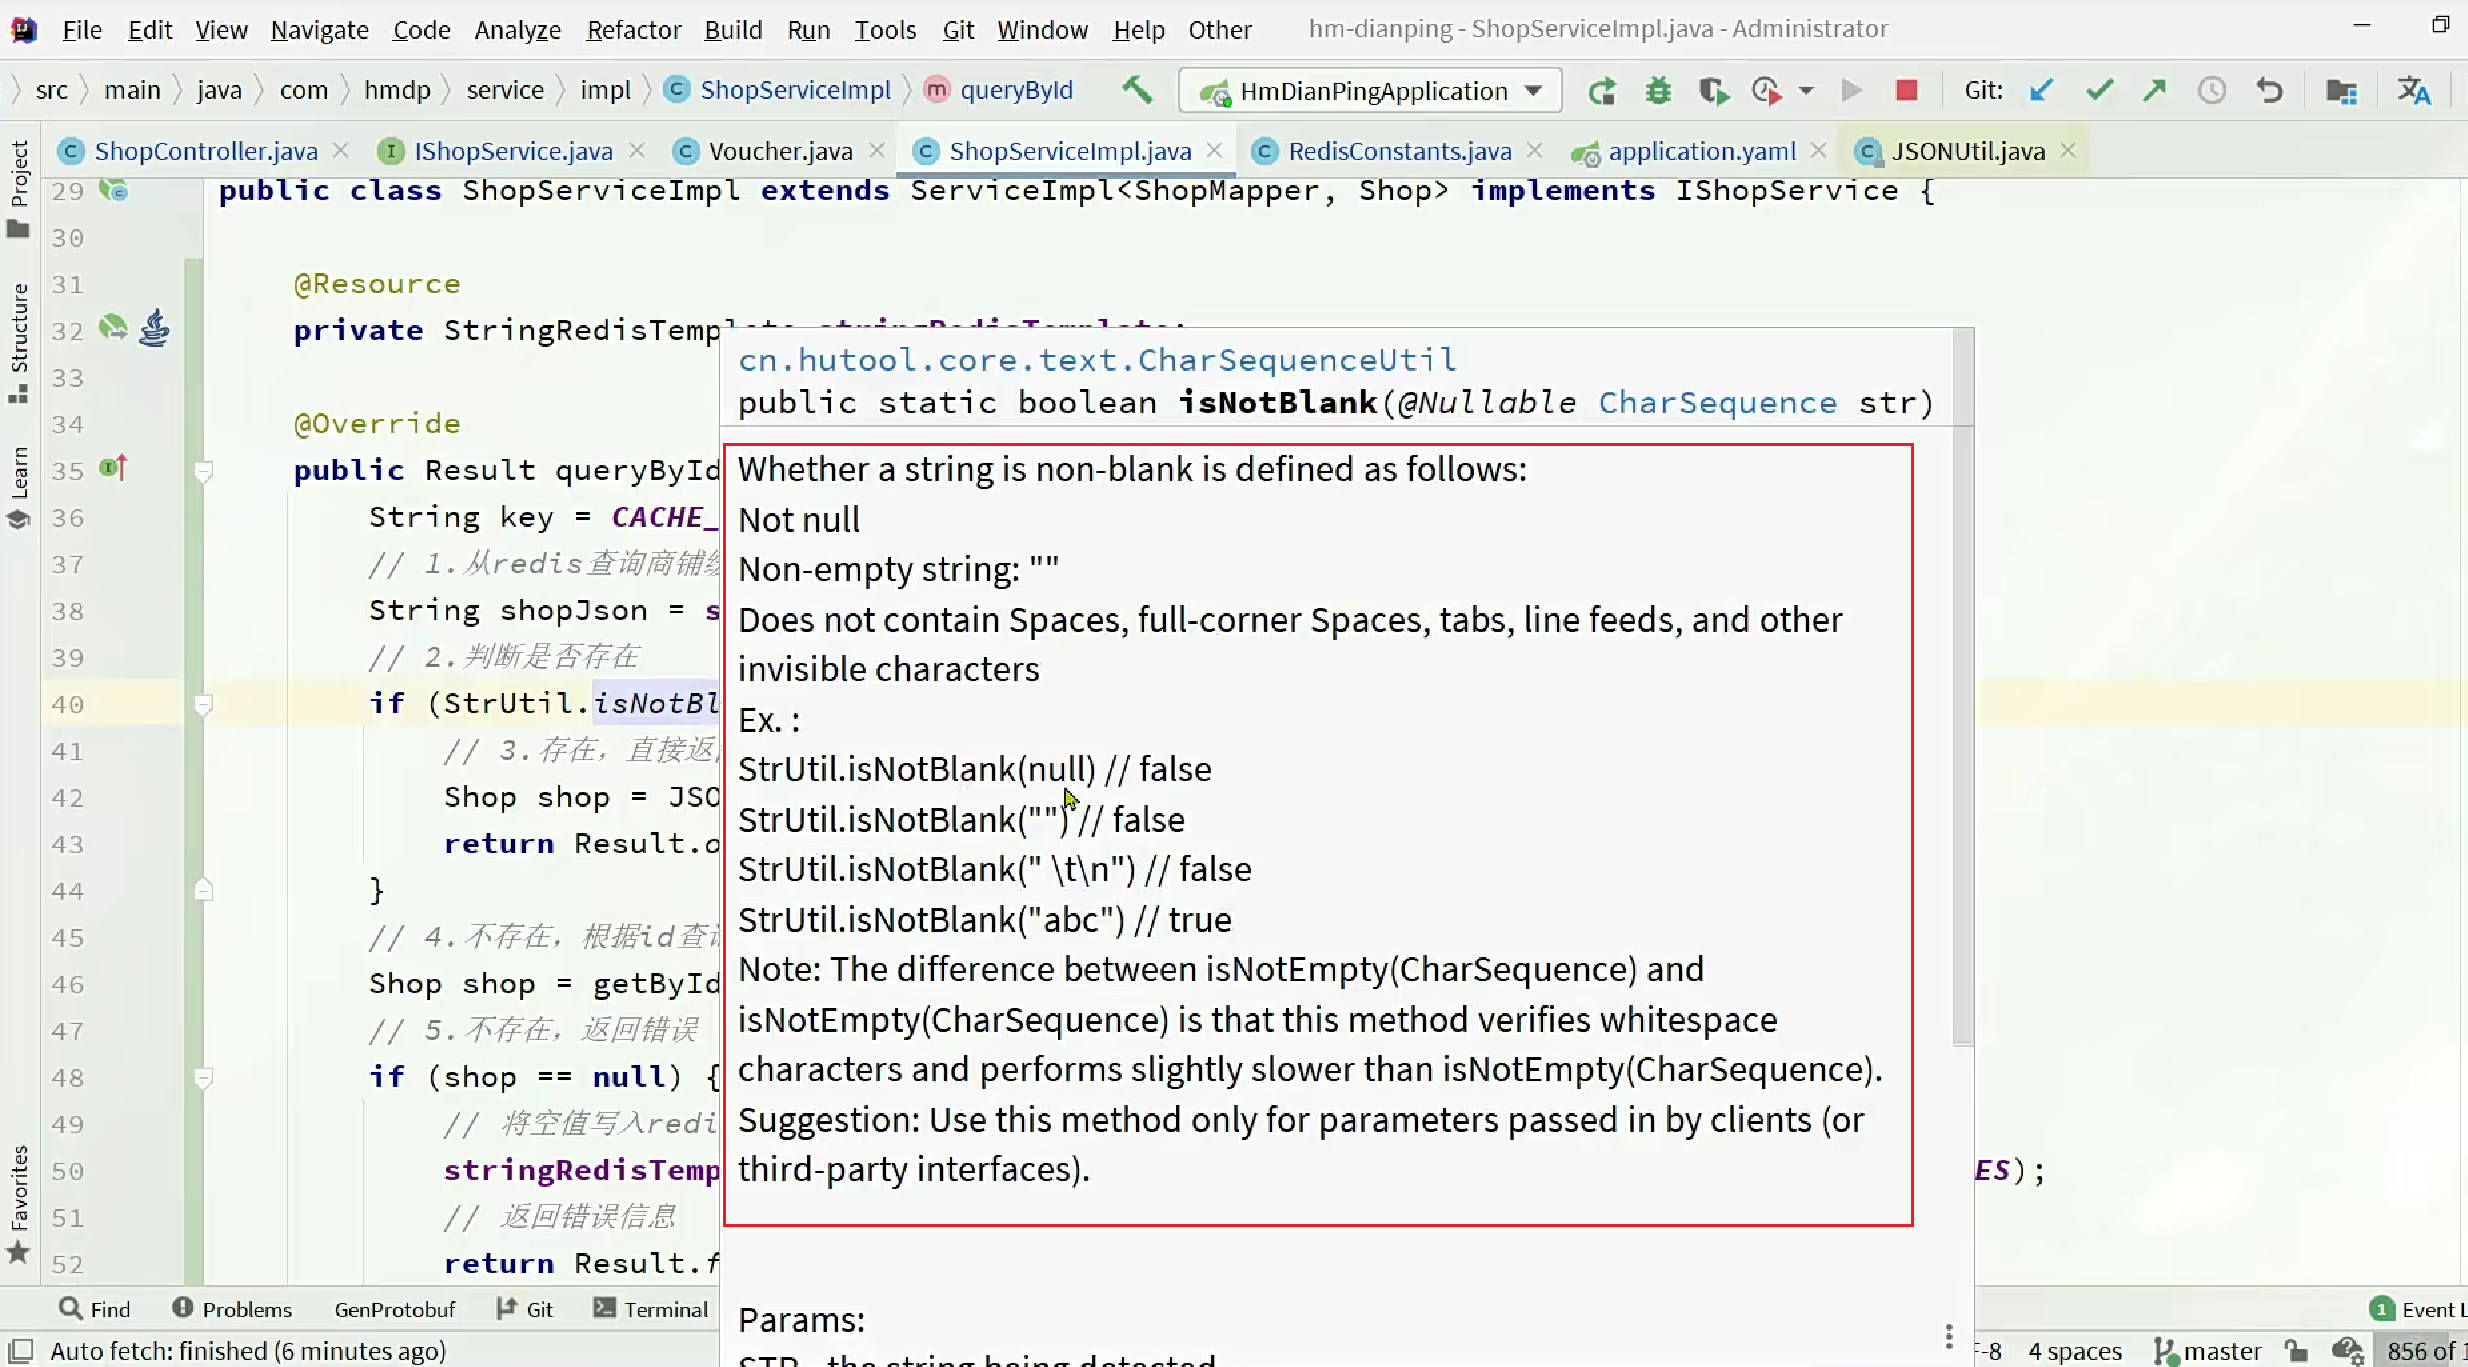This screenshot has width=2468, height=1367.
Task: Start debugging with the bug icon
Action: [1658, 91]
